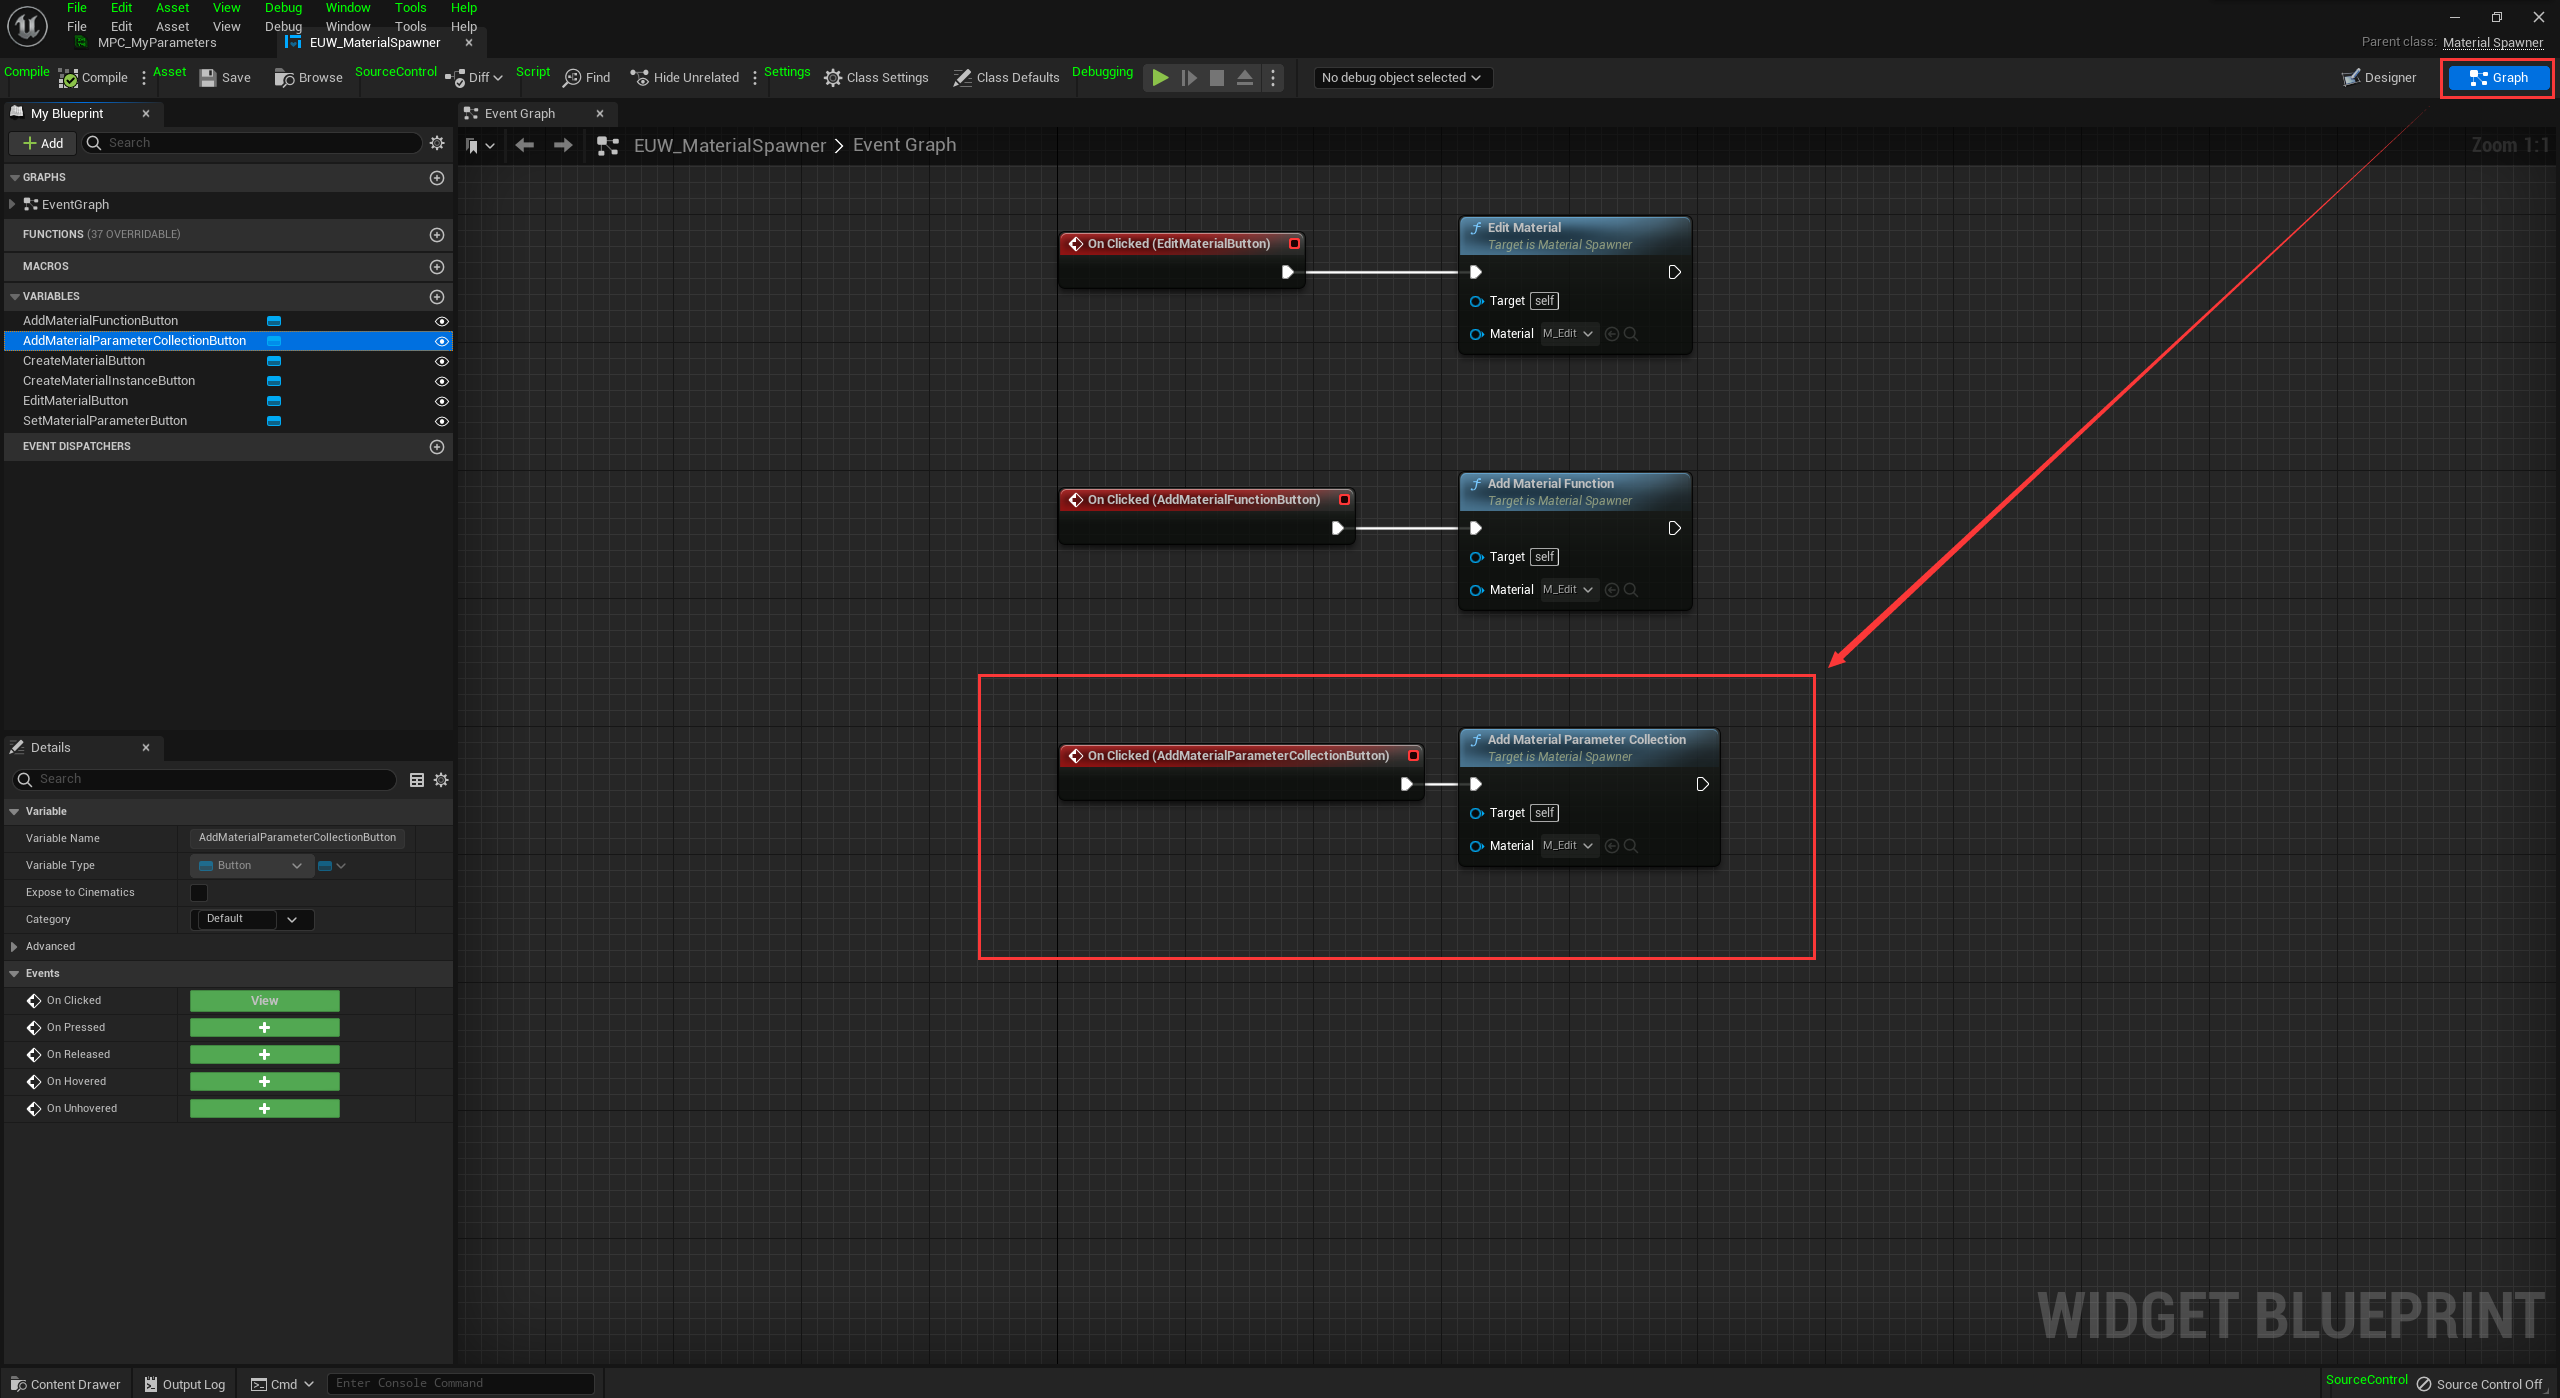Add a new variable with plus icon
This screenshot has width=2560, height=1398.
(x=436, y=297)
